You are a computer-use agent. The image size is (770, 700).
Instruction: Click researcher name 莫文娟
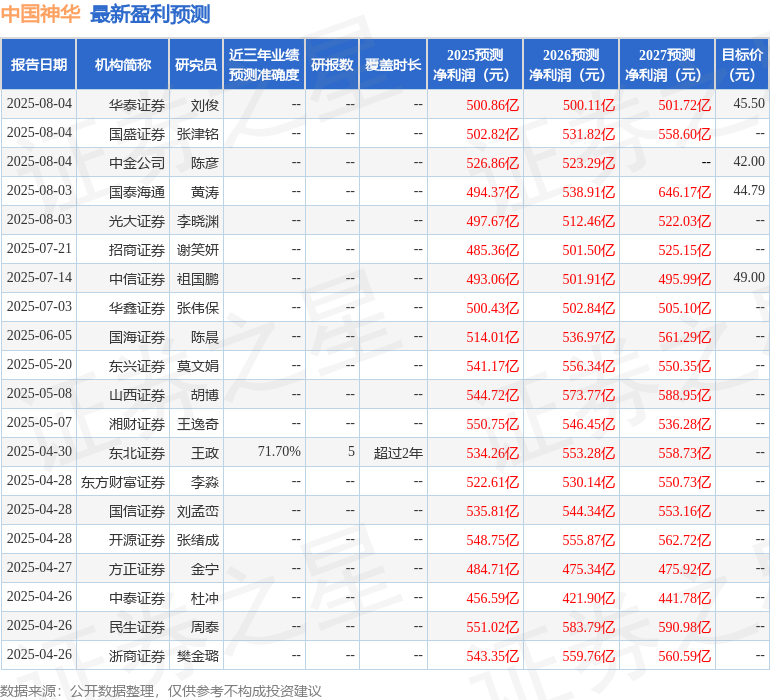(x=198, y=366)
